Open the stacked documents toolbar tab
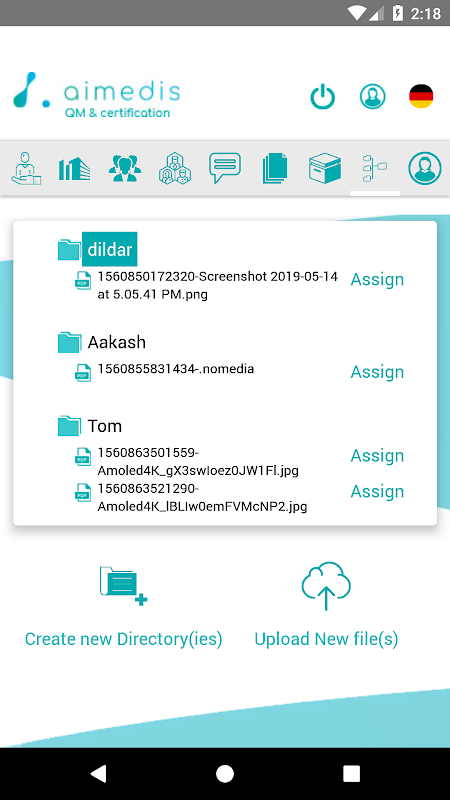Viewport: 450px width, 800px height. click(275, 168)
